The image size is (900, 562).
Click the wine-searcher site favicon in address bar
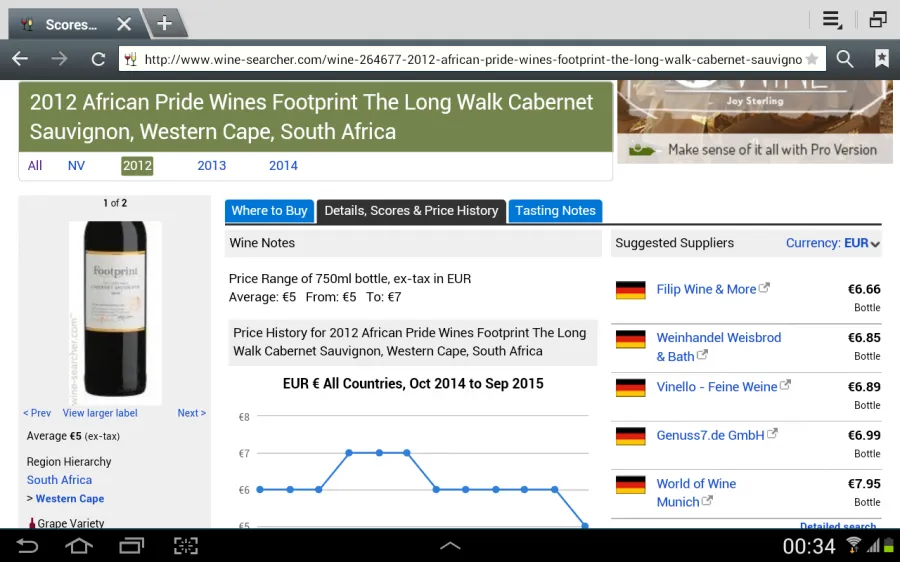(x=131, y=59)
